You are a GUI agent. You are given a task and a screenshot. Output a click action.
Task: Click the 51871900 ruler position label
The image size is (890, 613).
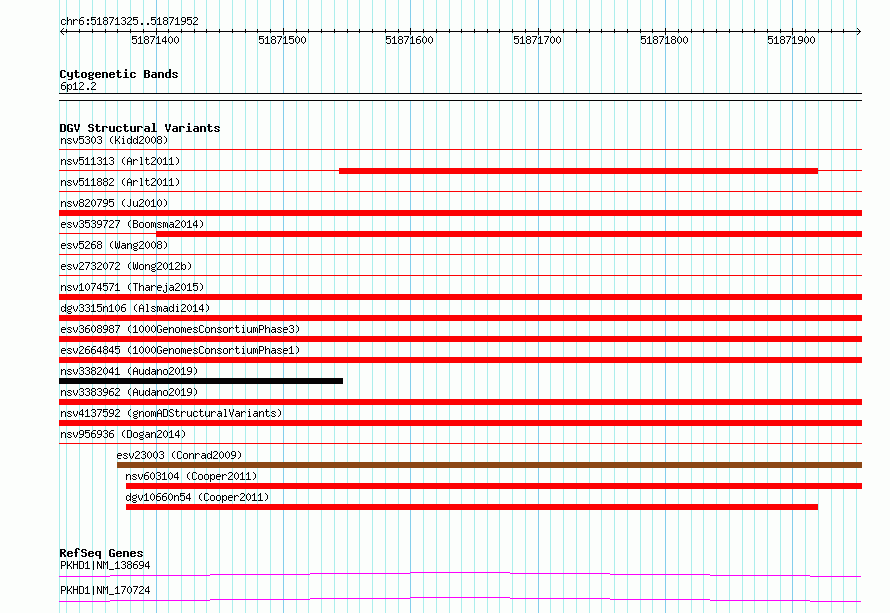point(791,40)
